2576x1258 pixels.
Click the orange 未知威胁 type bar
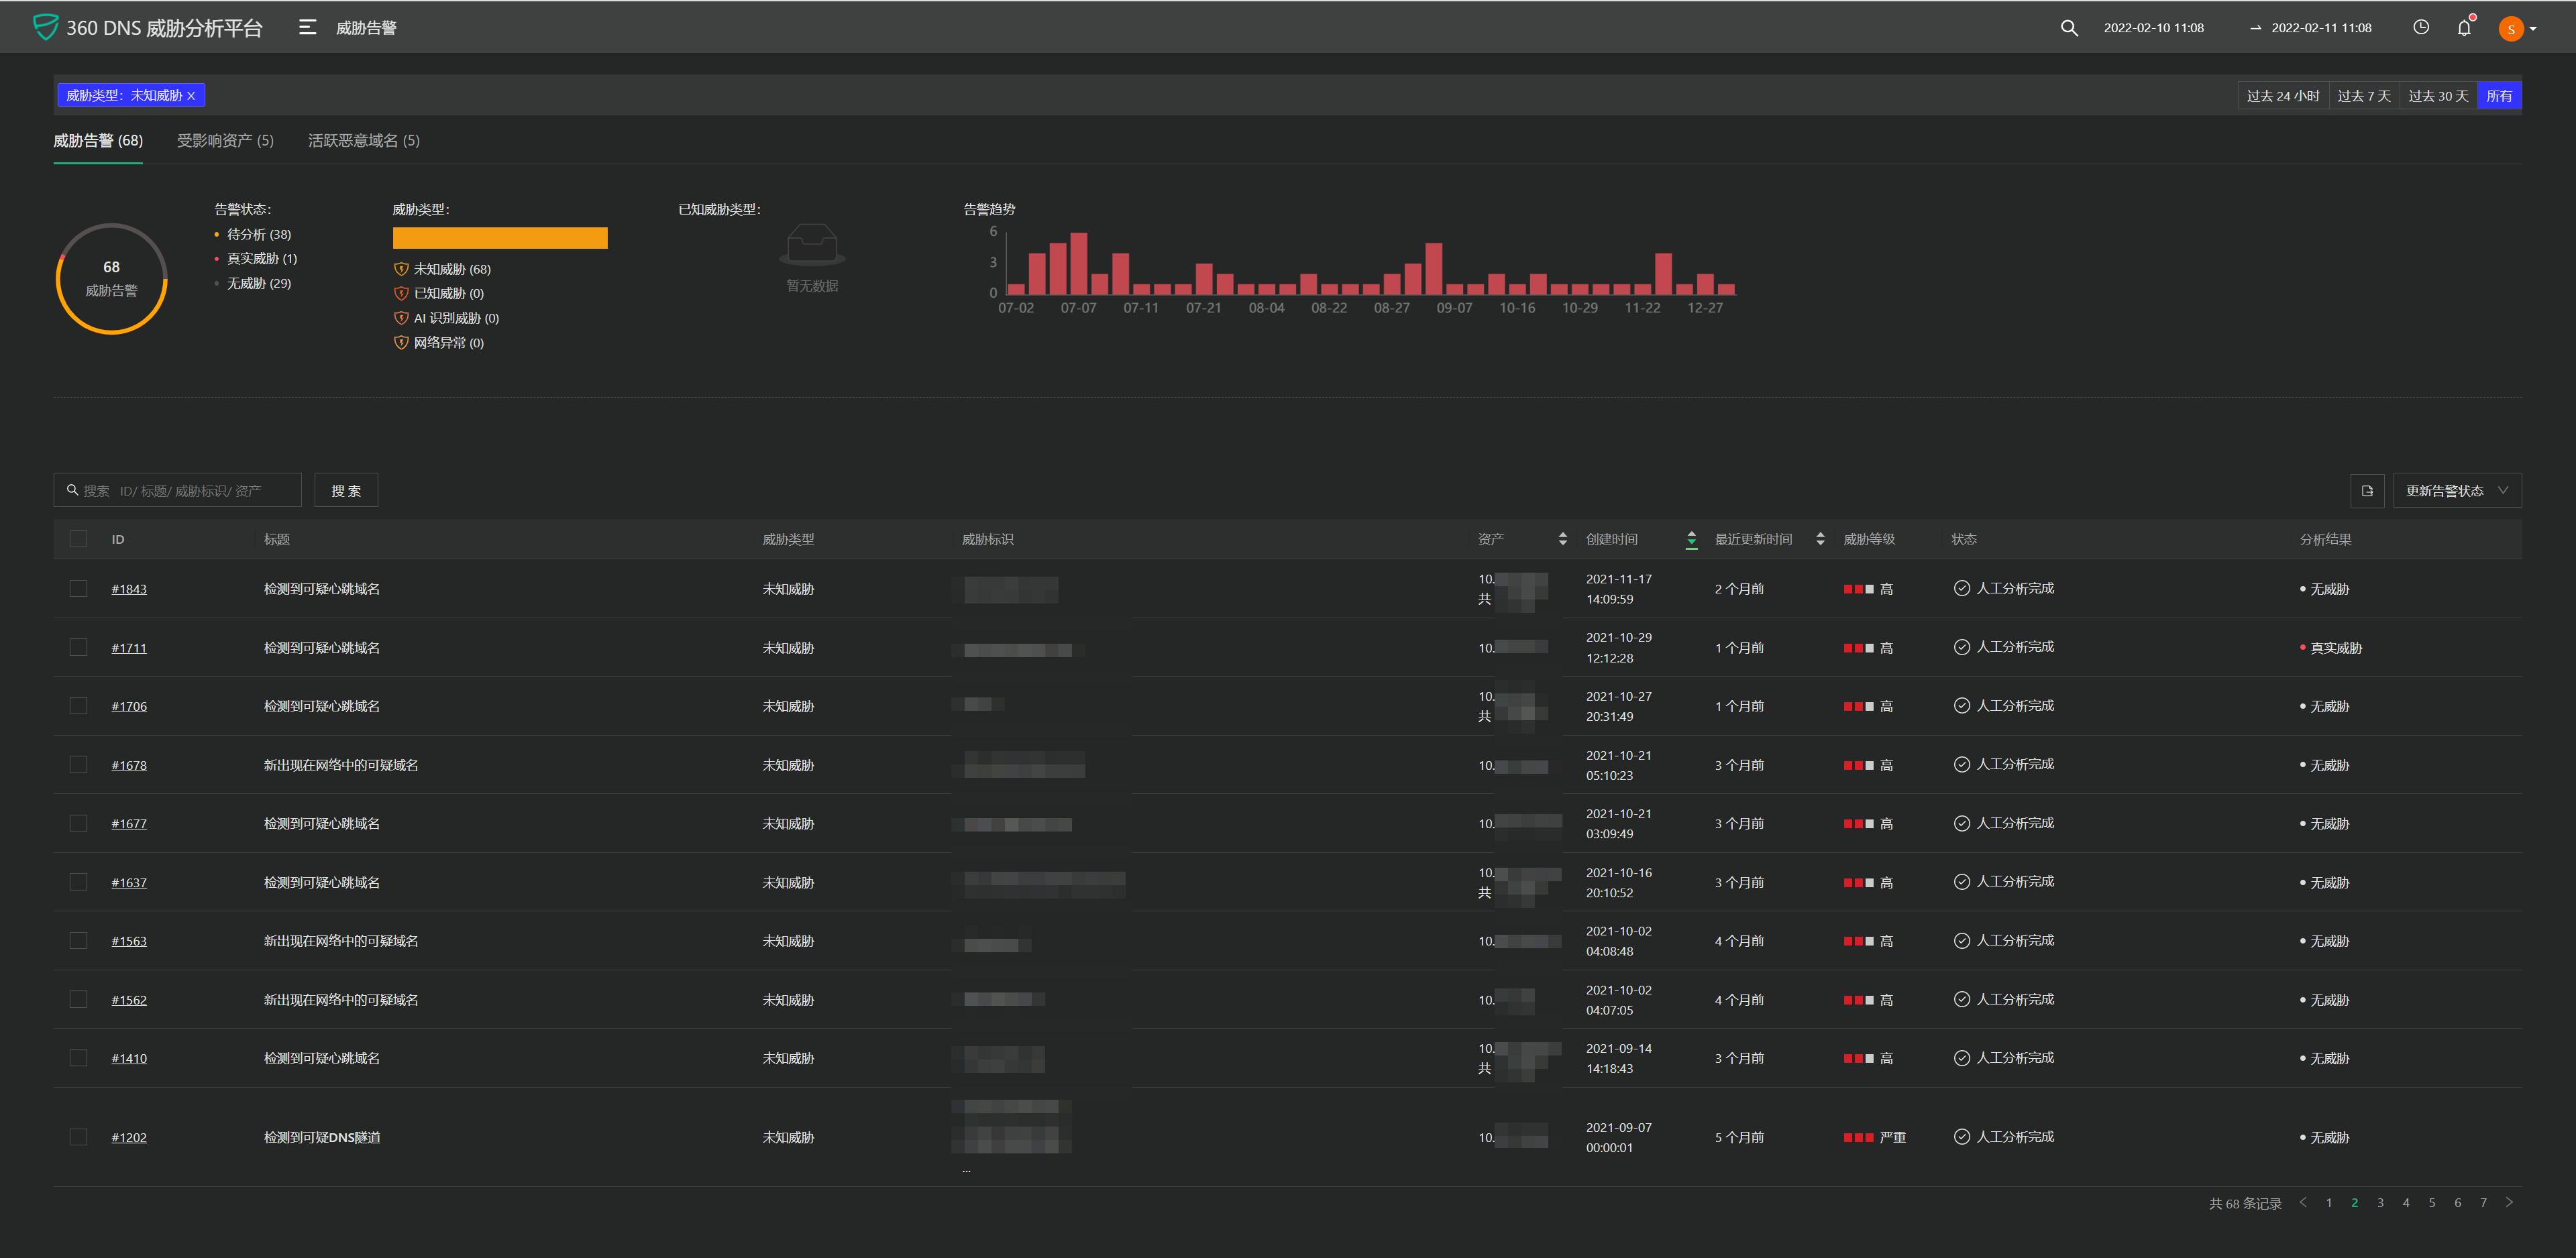pos(499,238)
